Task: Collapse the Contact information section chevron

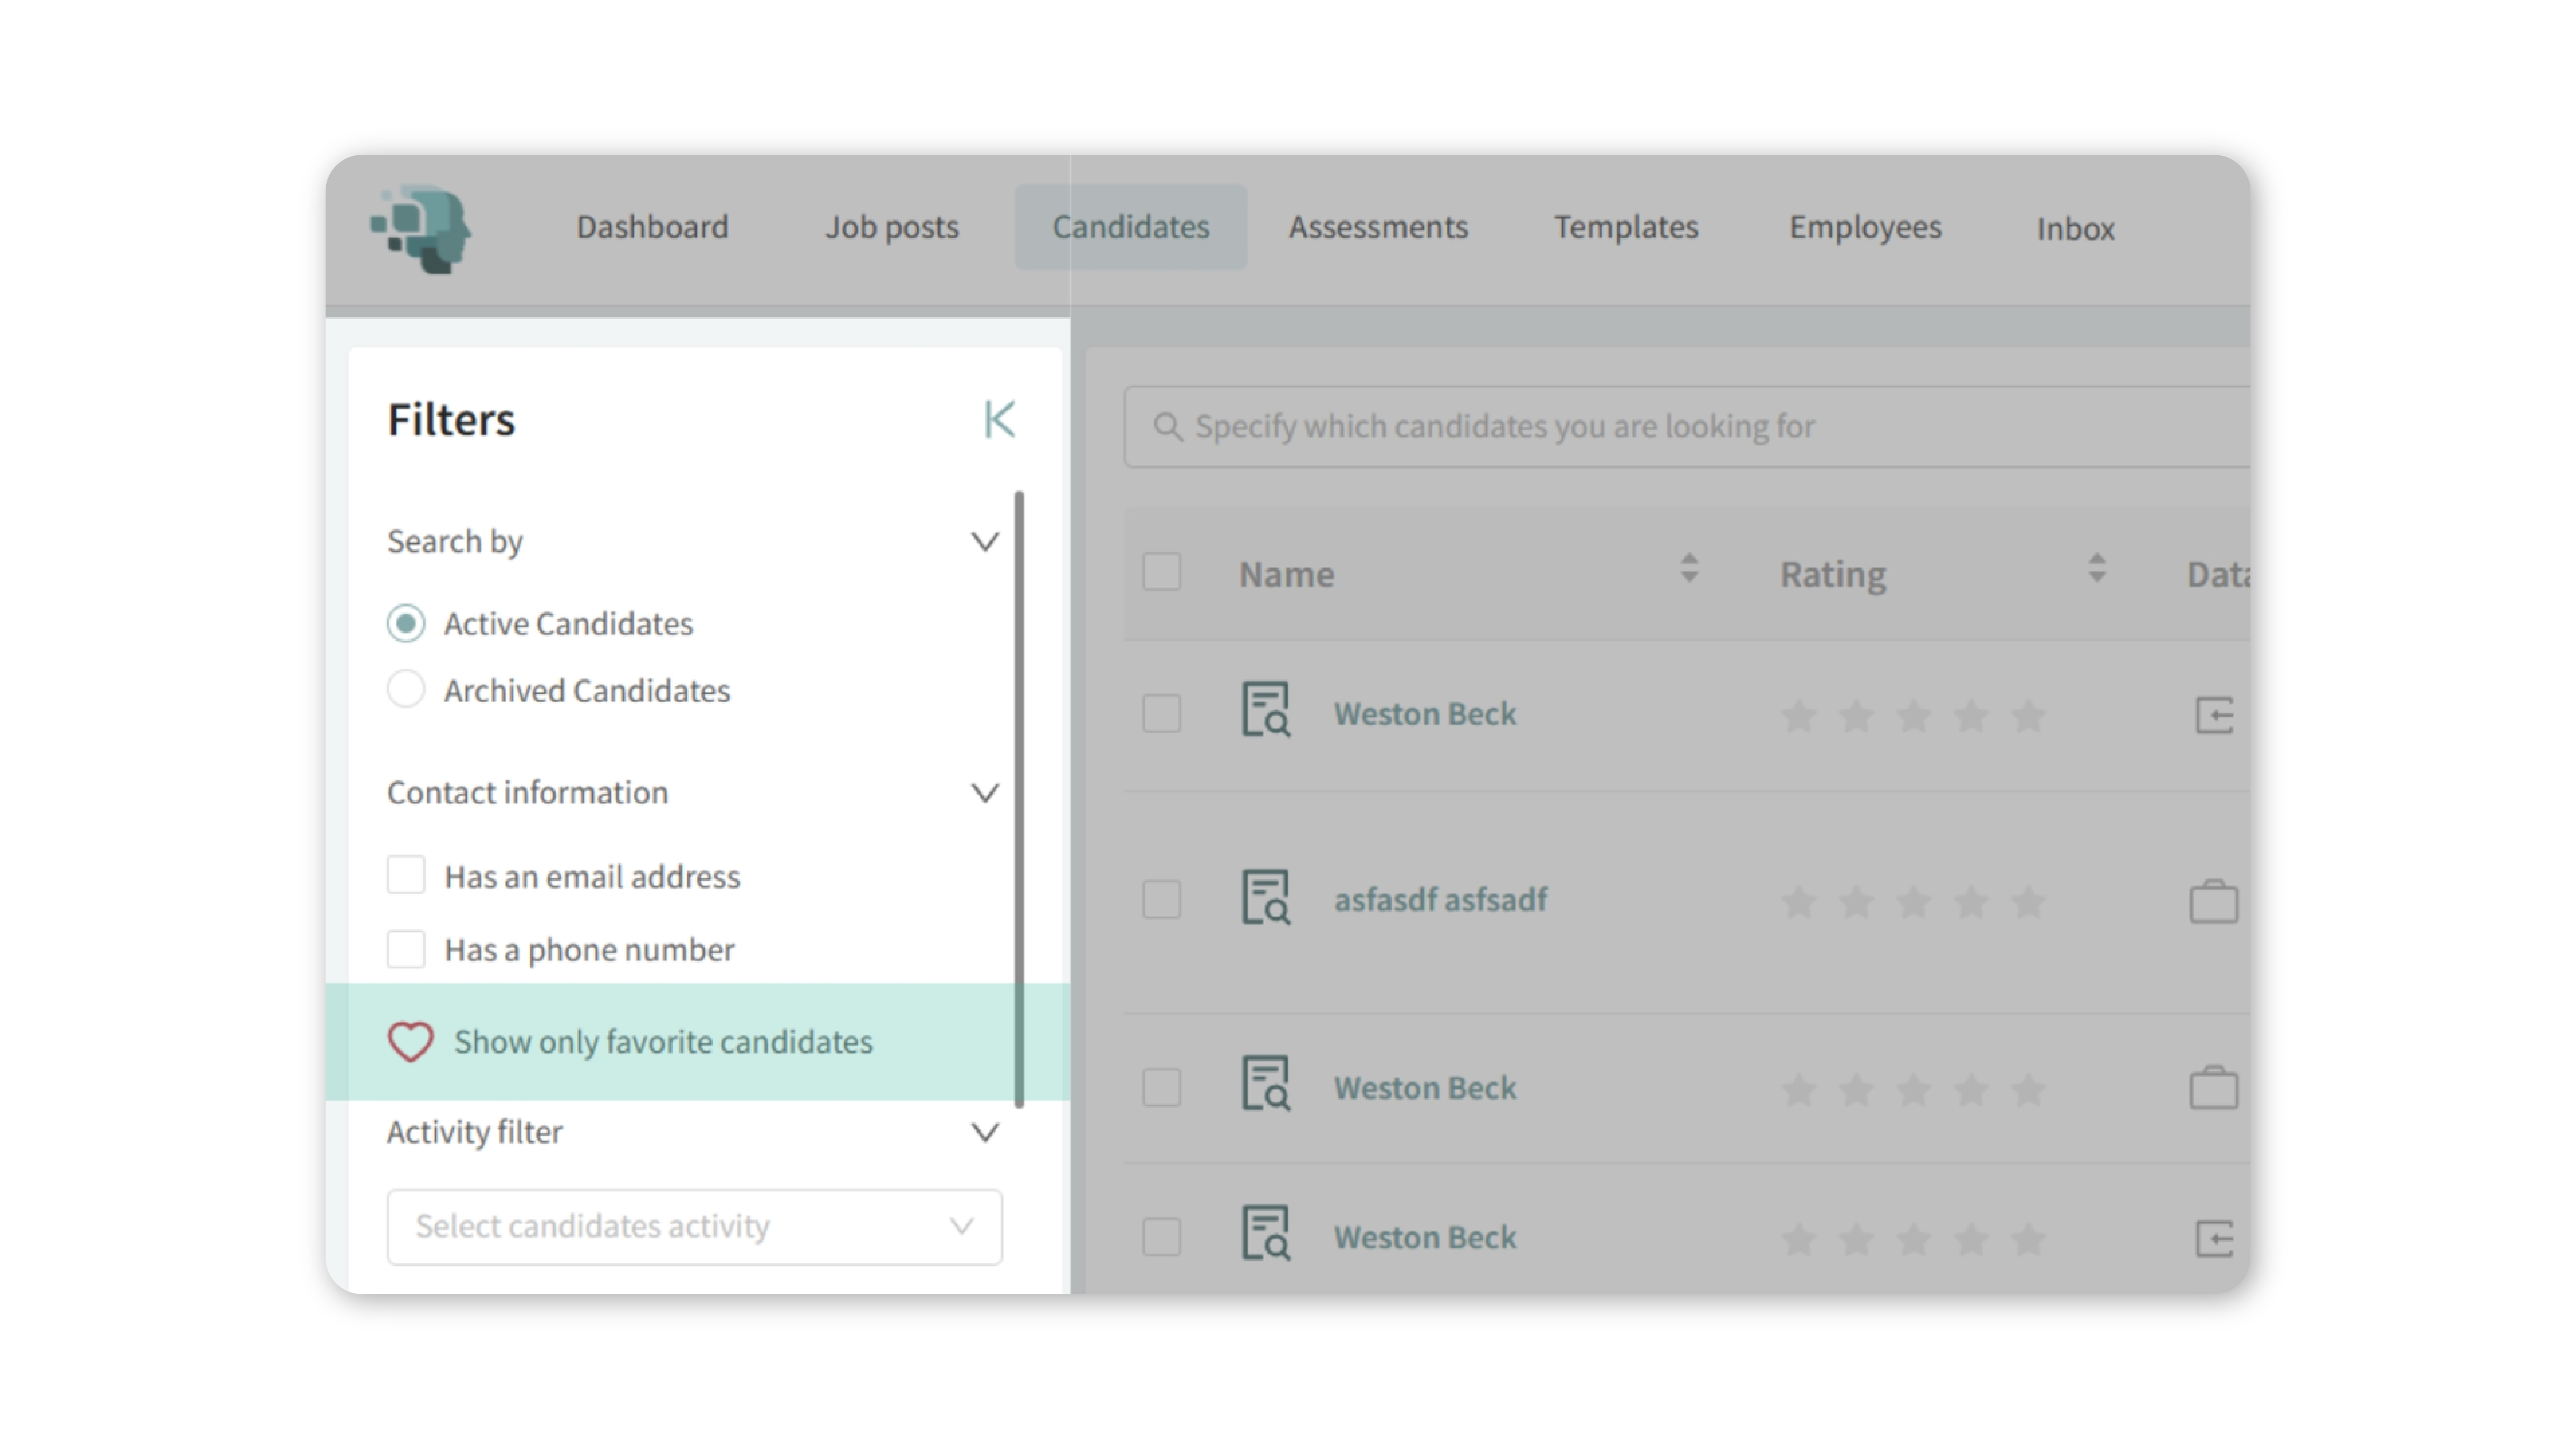Action: (985, 793)
